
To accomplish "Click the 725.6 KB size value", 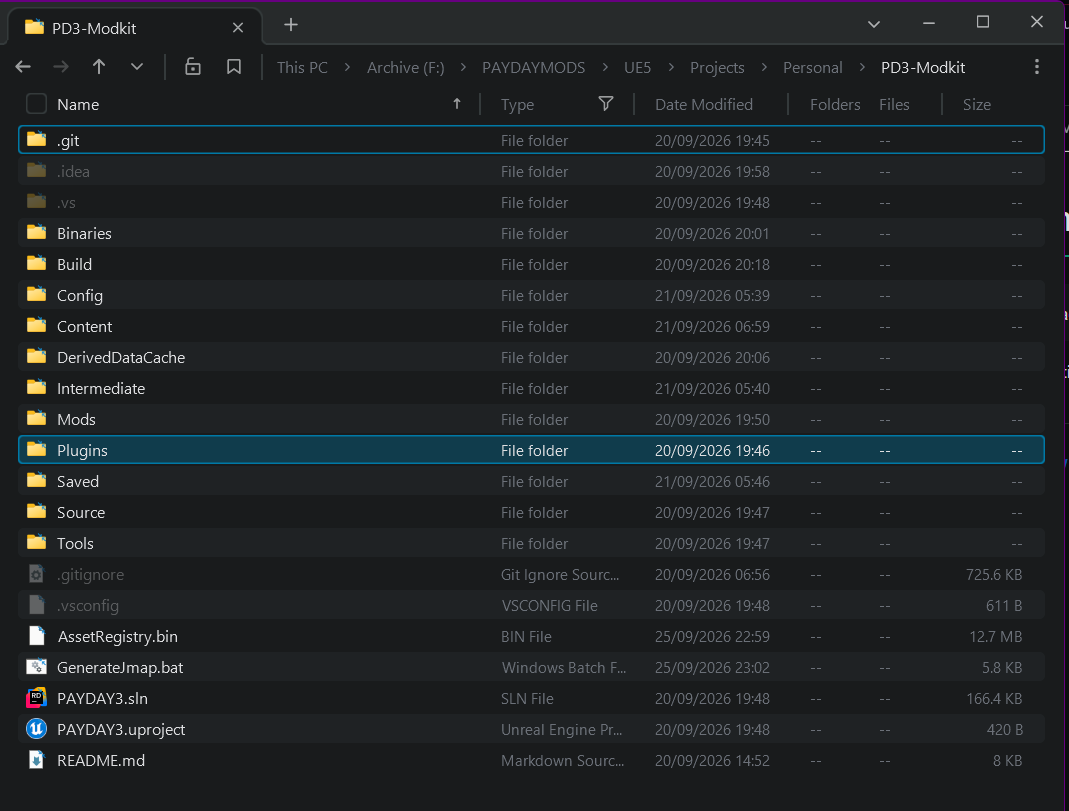I will click(x=994, y=575).
